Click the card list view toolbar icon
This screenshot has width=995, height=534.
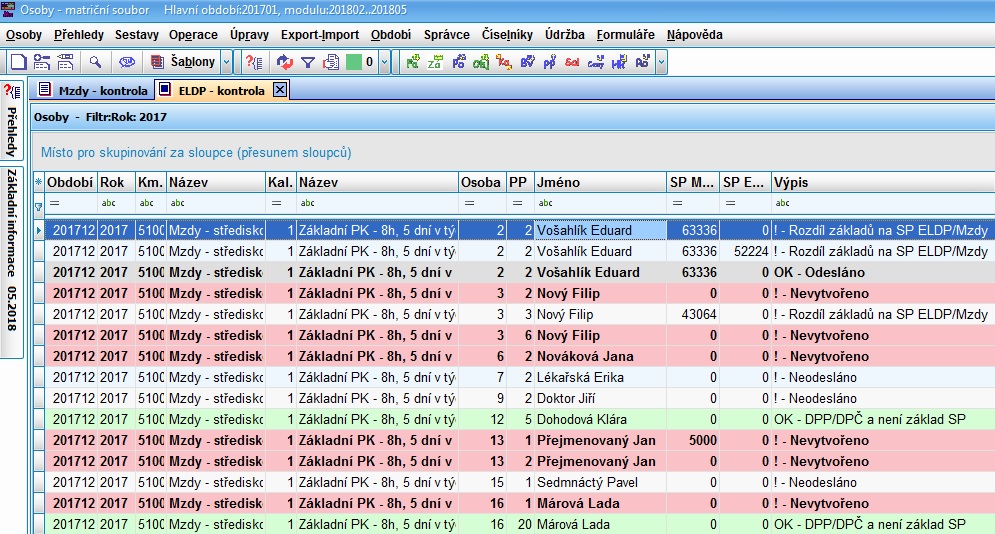tap(65, 62)
